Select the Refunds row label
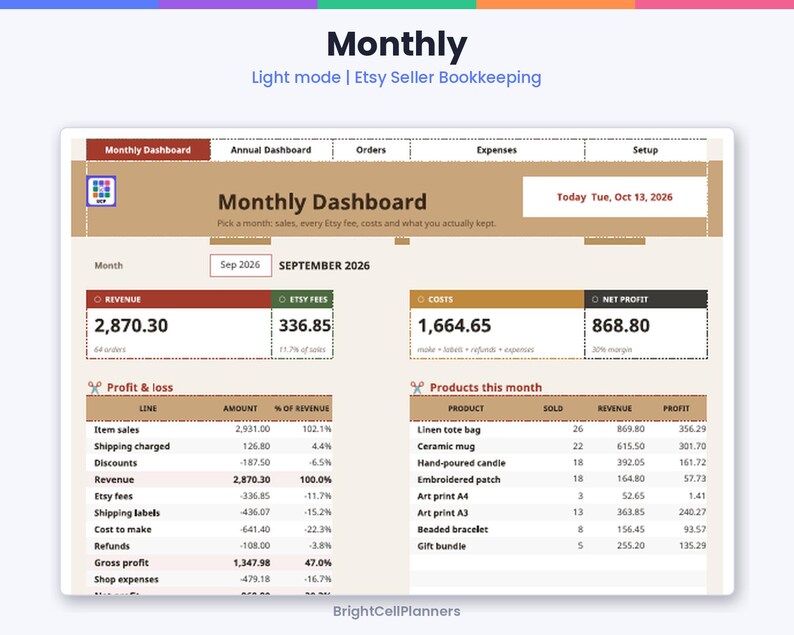 [112, 546]
